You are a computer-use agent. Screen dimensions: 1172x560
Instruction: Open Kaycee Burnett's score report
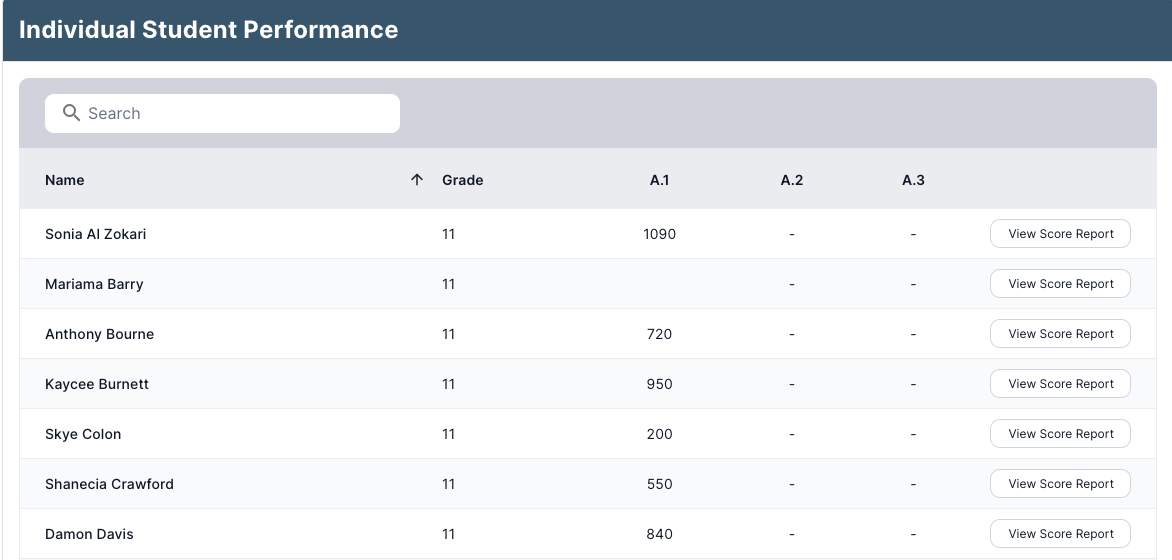[x=1060, y=384]
